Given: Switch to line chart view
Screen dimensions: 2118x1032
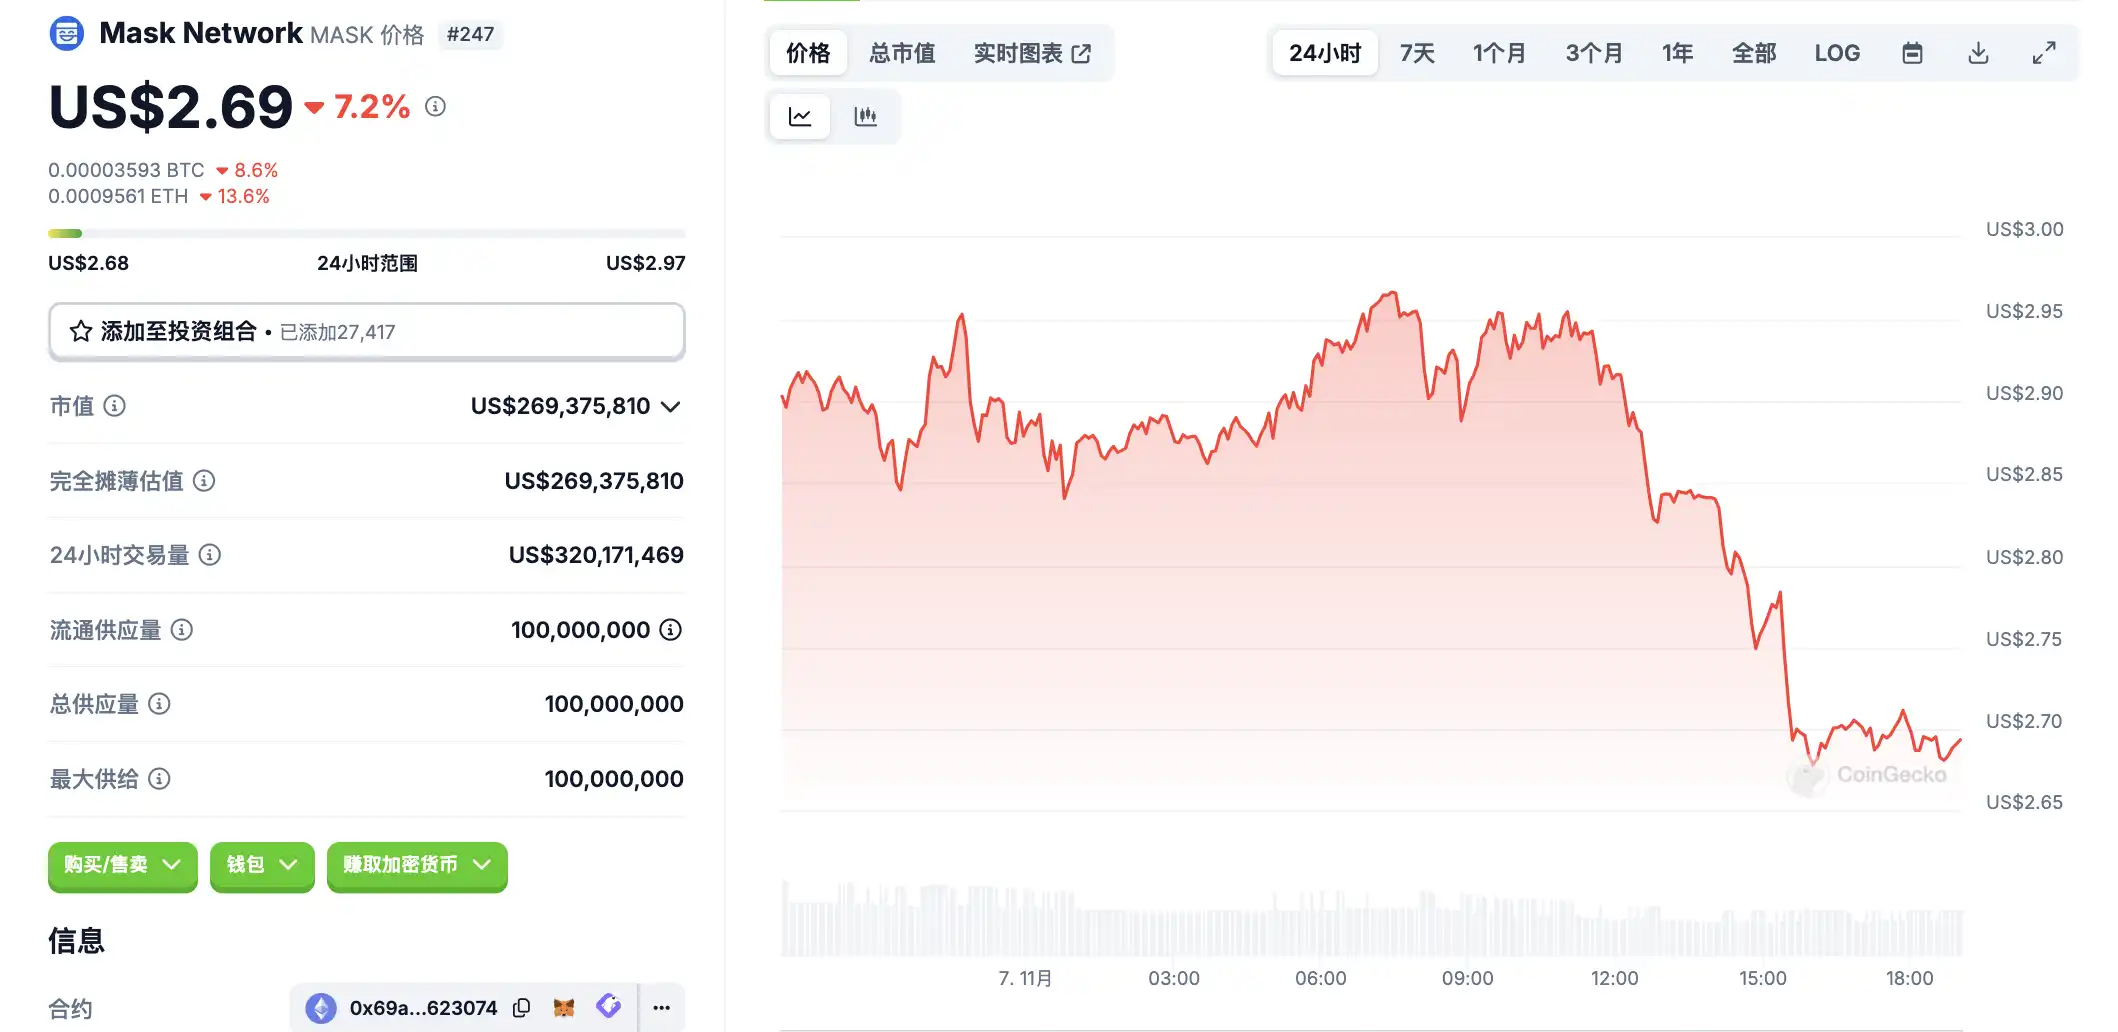Looking at the screenshot, I should pos(800,117).
